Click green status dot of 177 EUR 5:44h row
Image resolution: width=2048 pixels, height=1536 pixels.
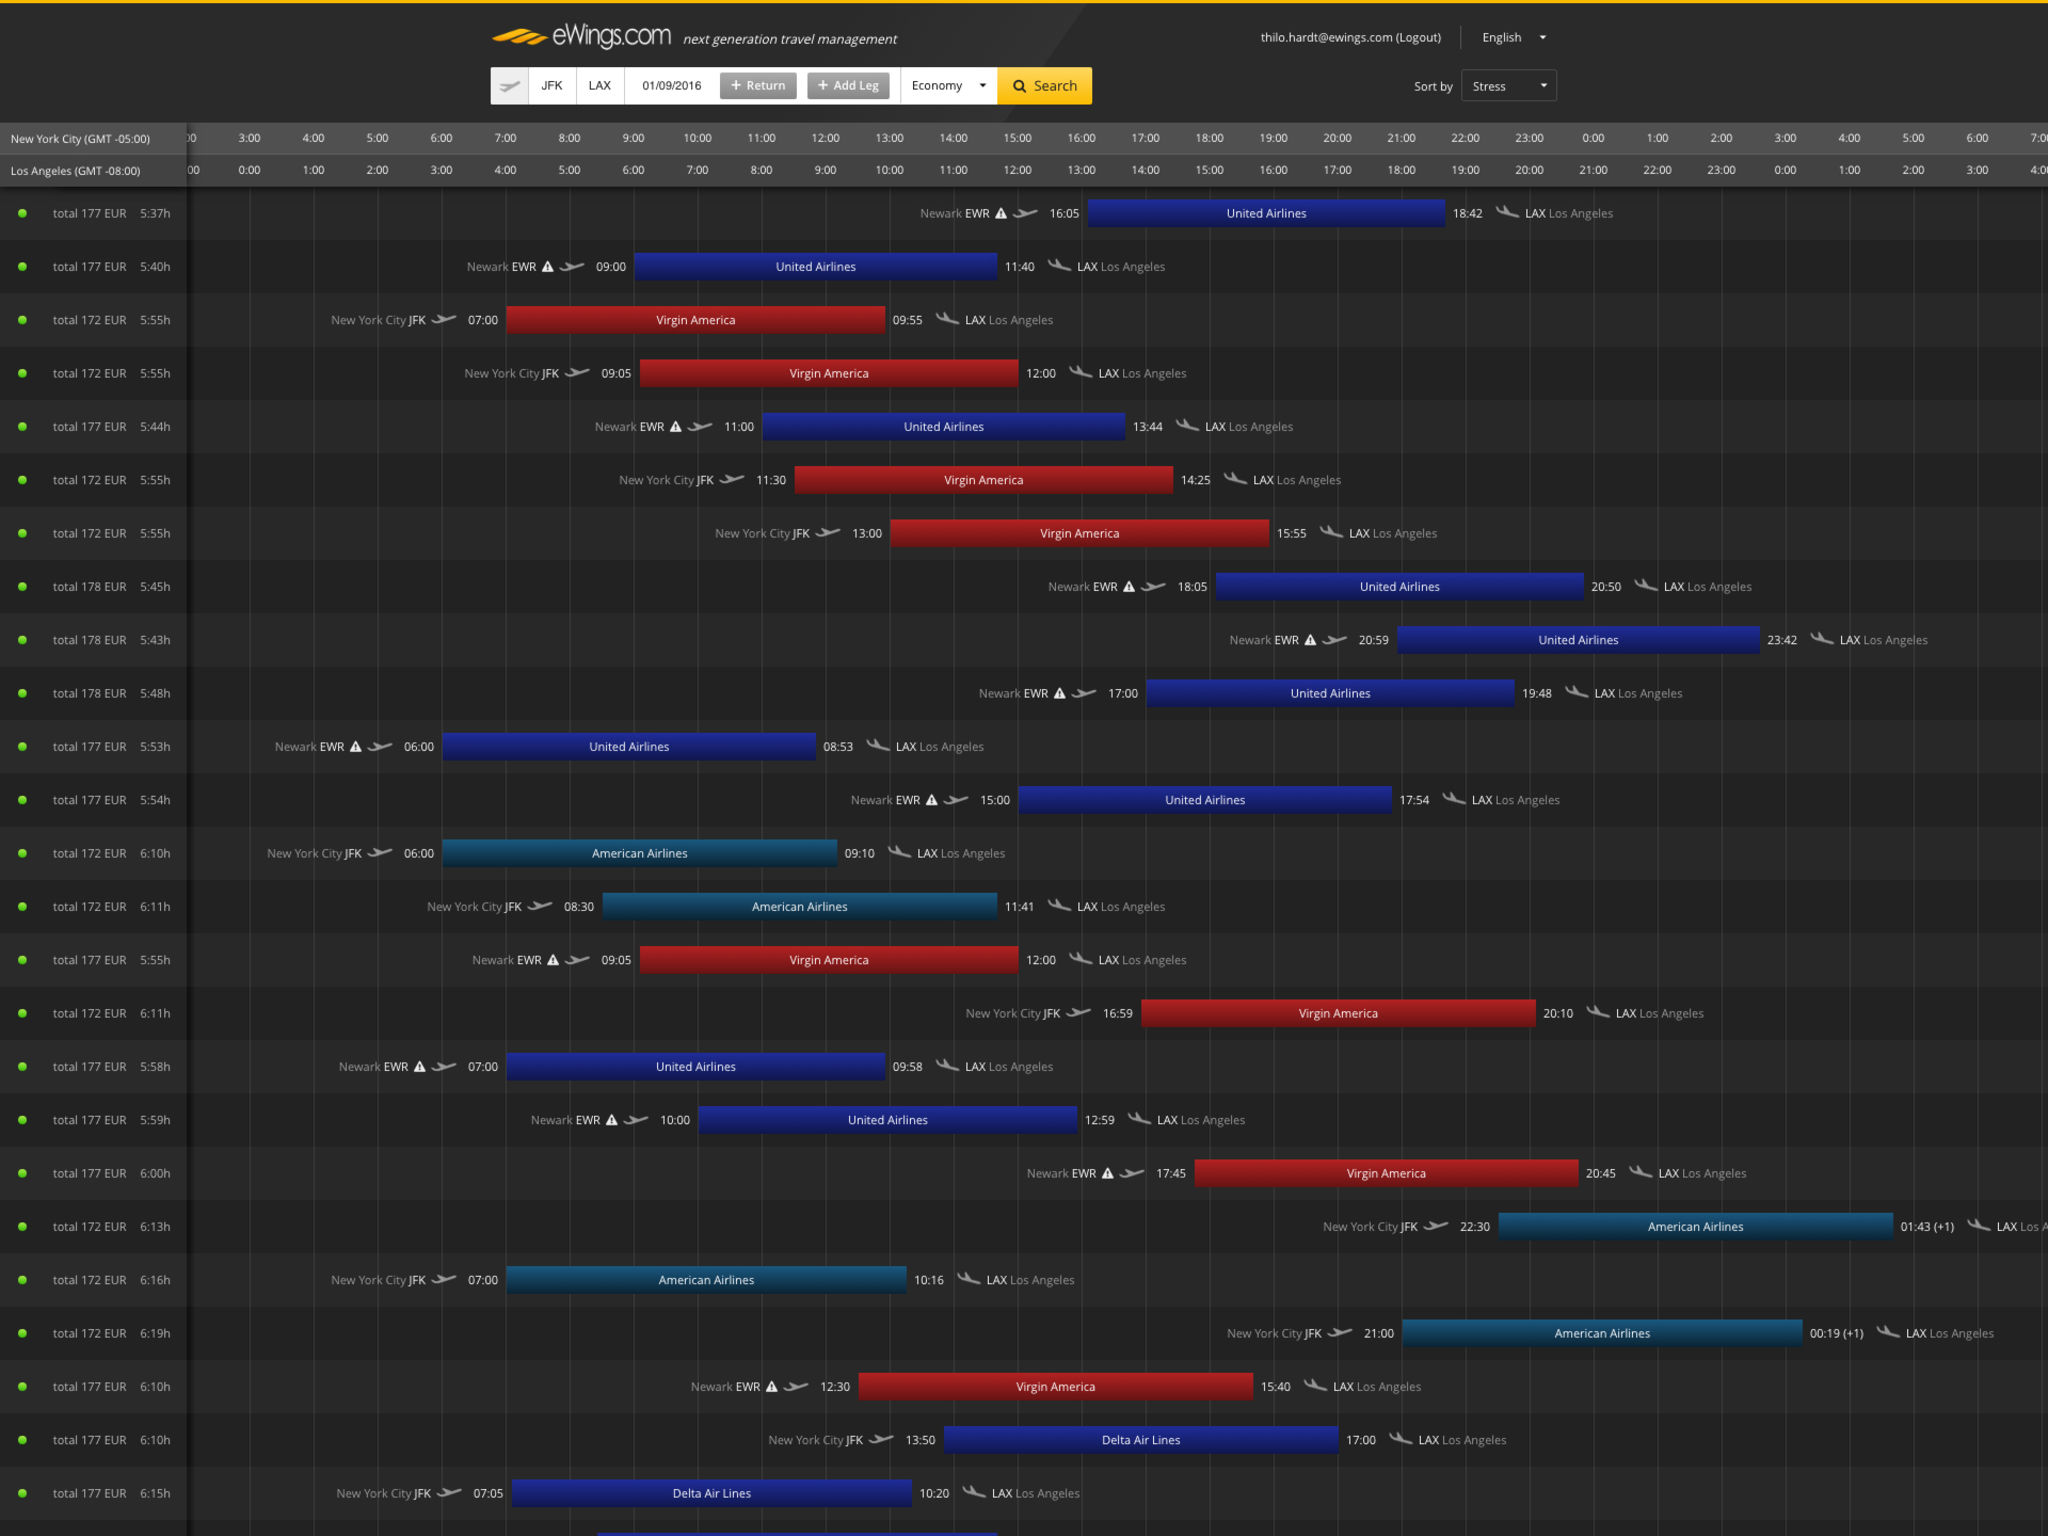click(x=22, y=426)
